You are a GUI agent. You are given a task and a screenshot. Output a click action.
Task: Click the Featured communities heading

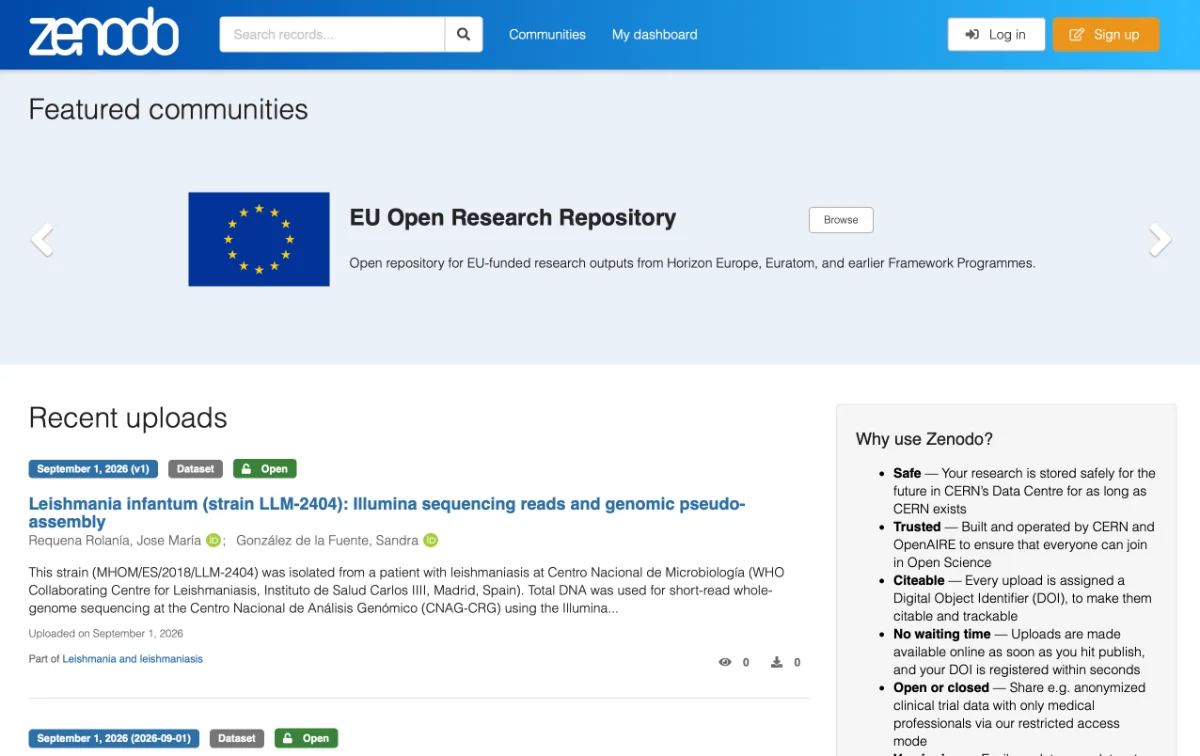point(168,109)
